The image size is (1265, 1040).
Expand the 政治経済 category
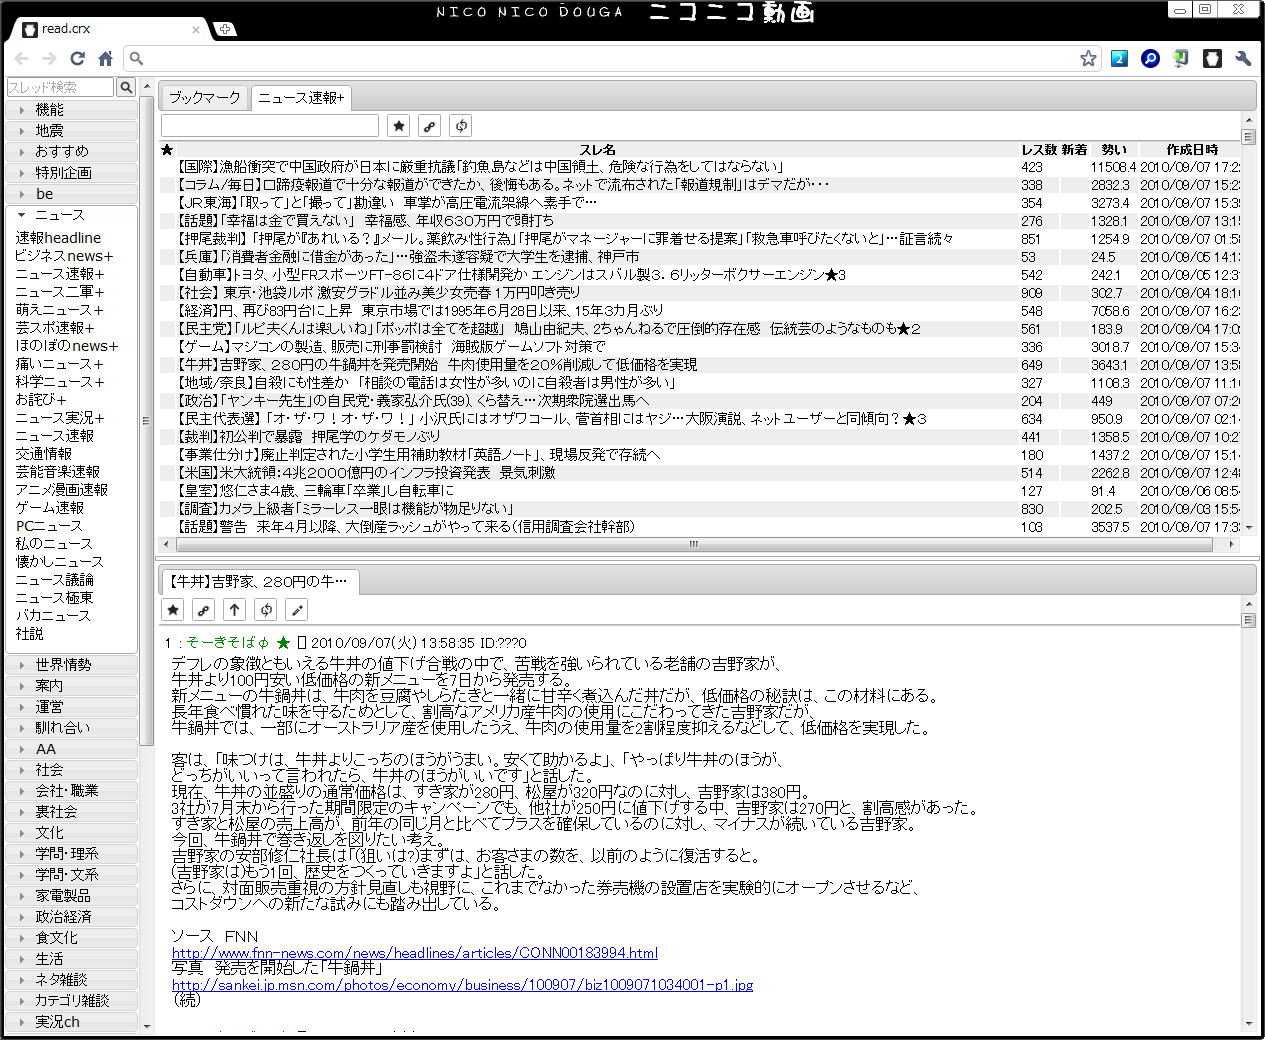(71, 916)
